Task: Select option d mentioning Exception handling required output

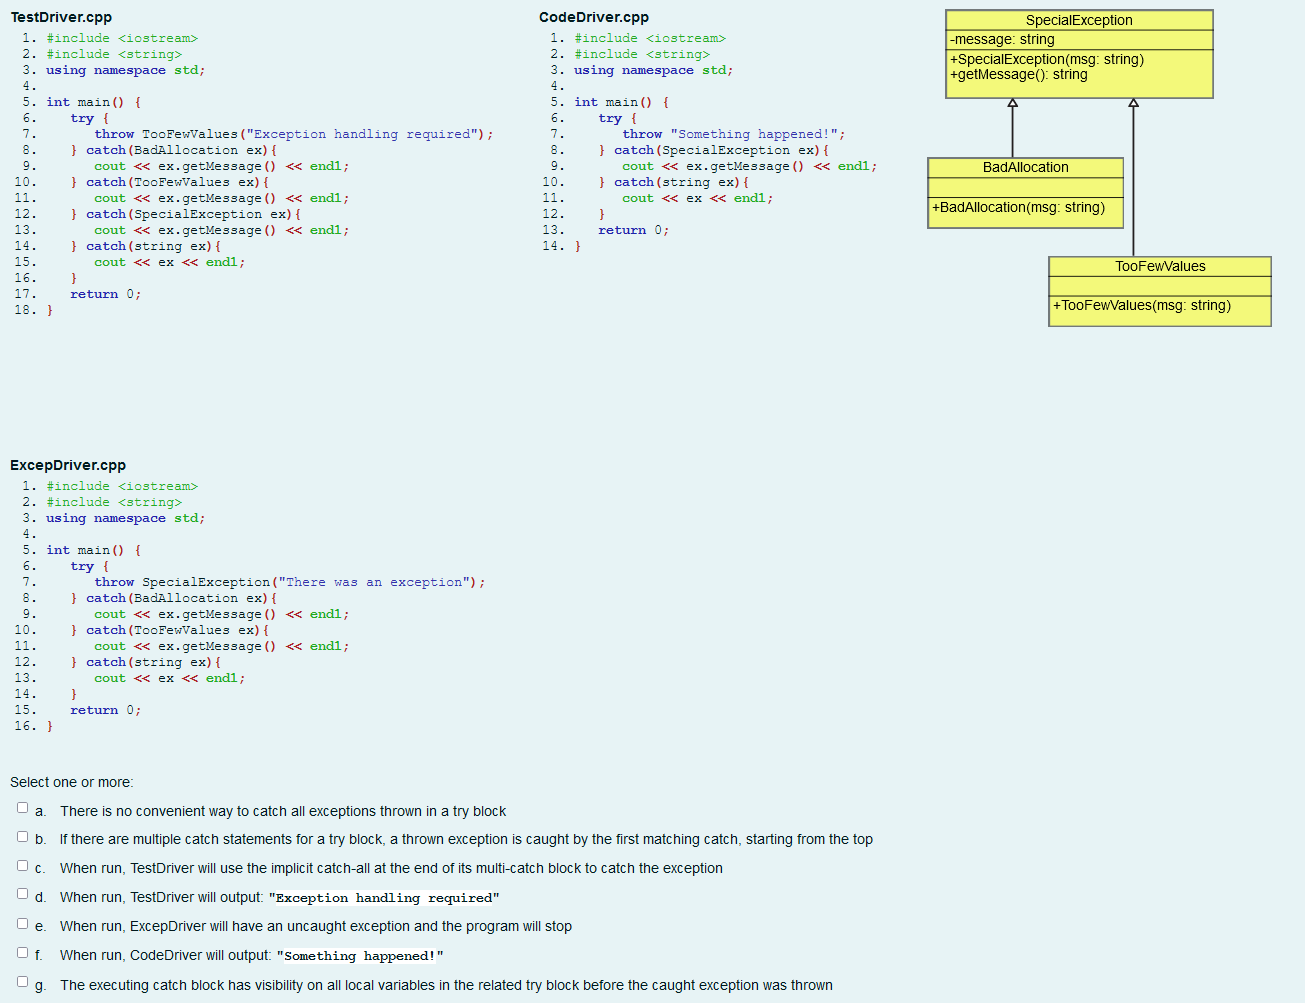Action: pos(22,892)
